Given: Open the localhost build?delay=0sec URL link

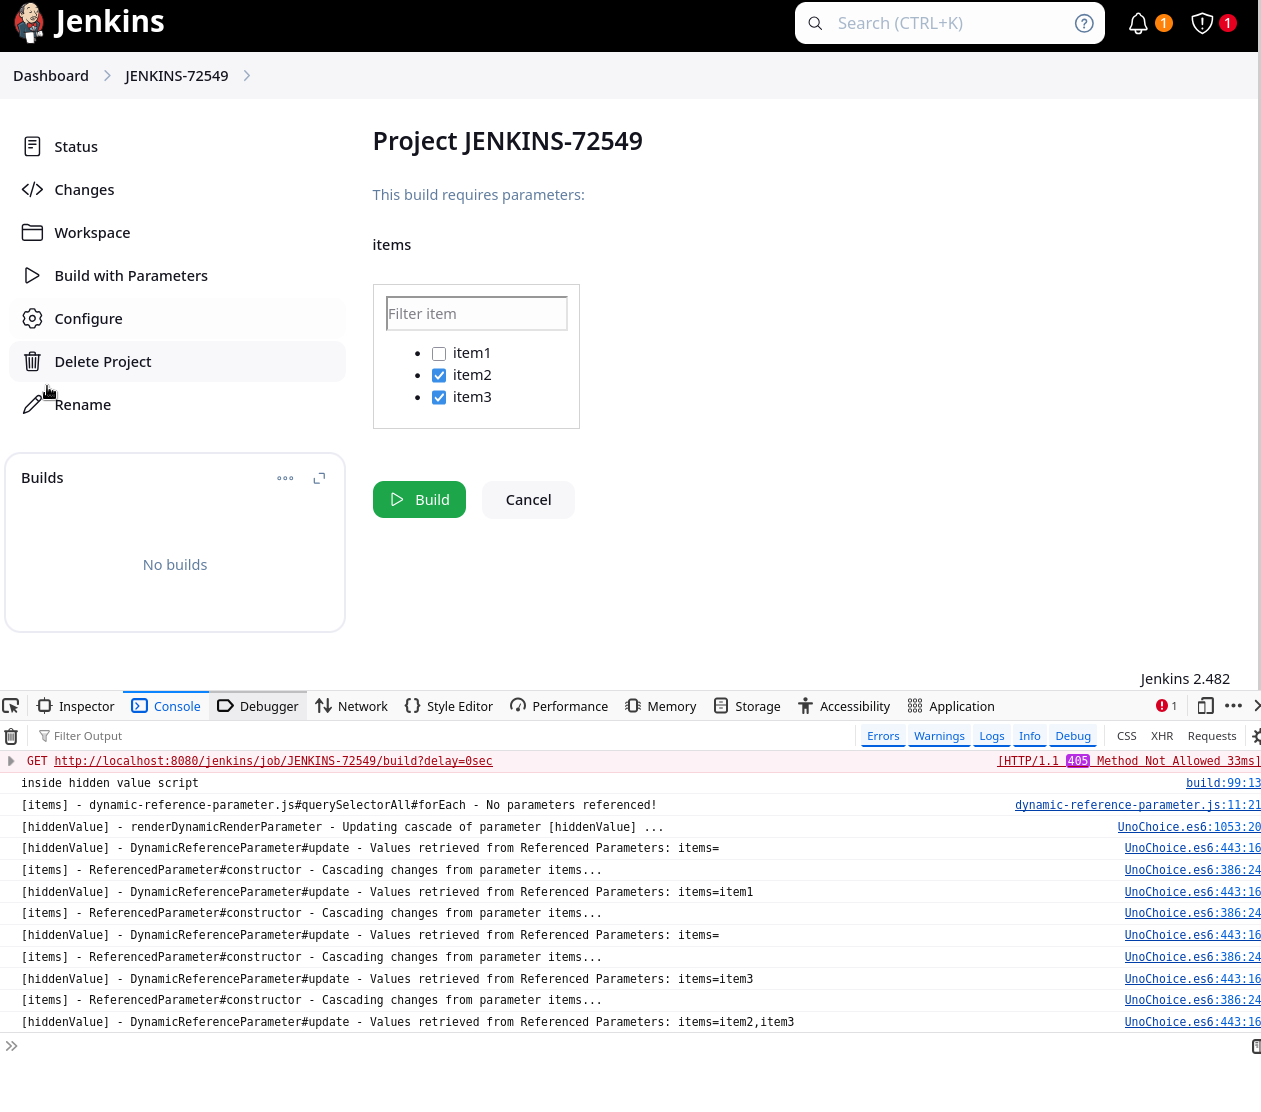Looking at the screenshot, I should [273, 761].
